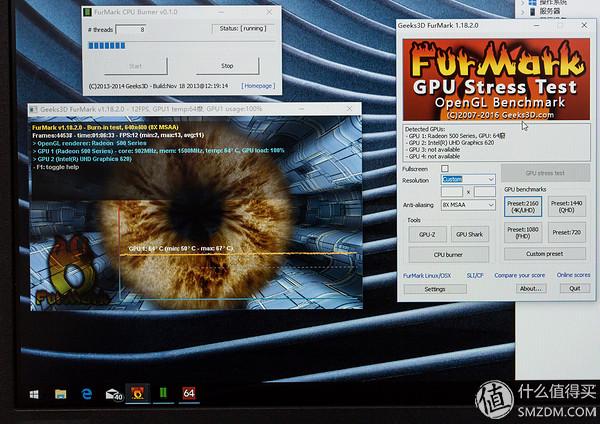This screenshot has width=600, height=424.
Task: Open SLI/CF link
Action: [475, 275]
